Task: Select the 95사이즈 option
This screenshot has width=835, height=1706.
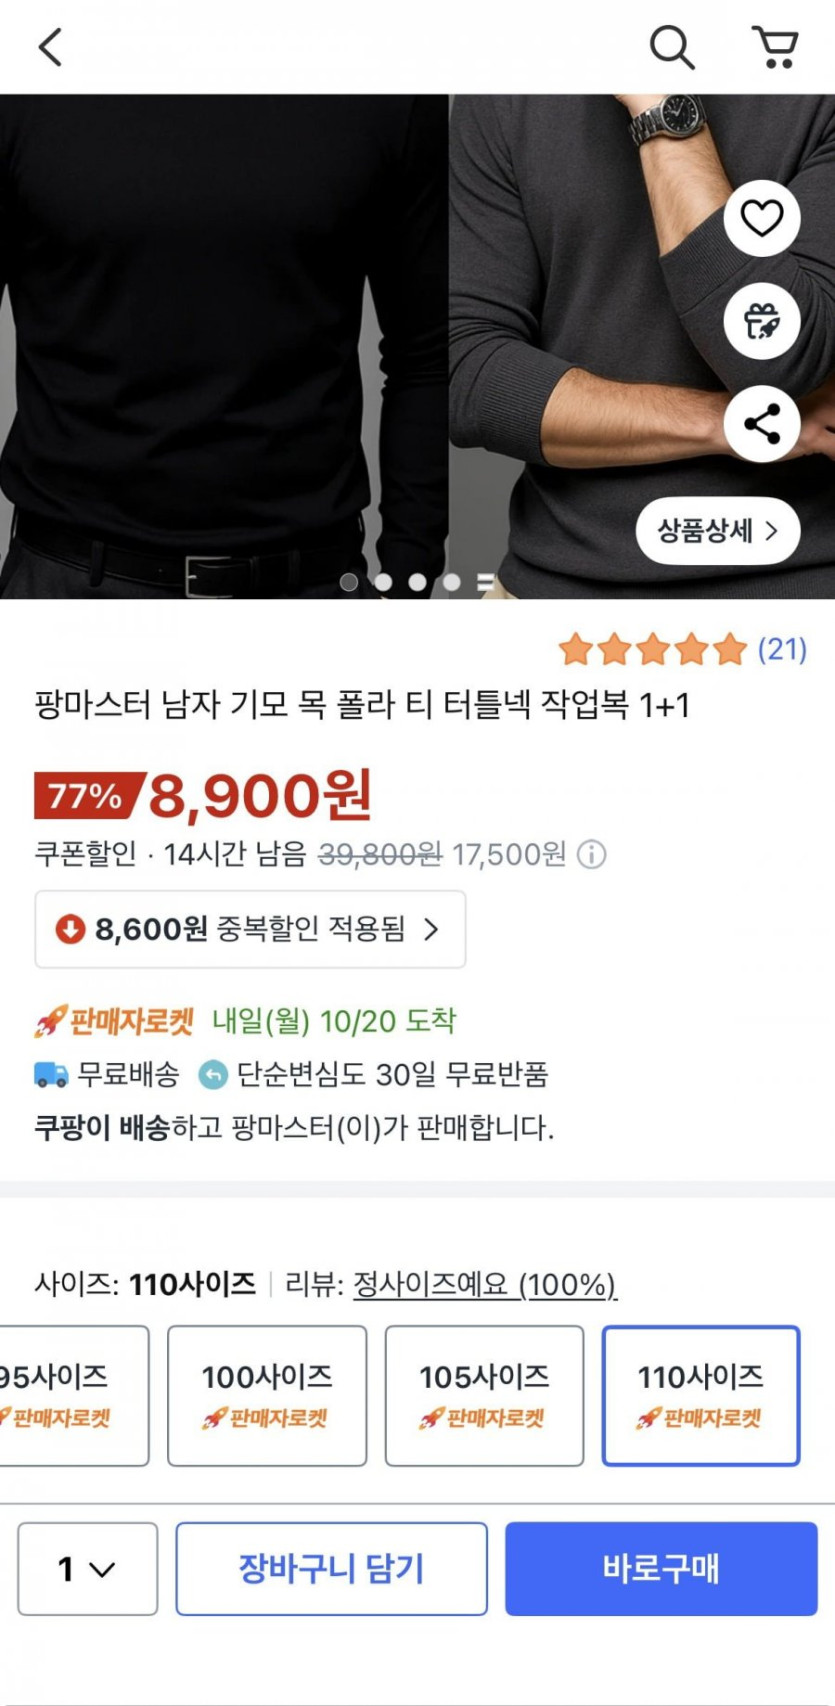Action: pyautogui.click(x=70, y=1395)
